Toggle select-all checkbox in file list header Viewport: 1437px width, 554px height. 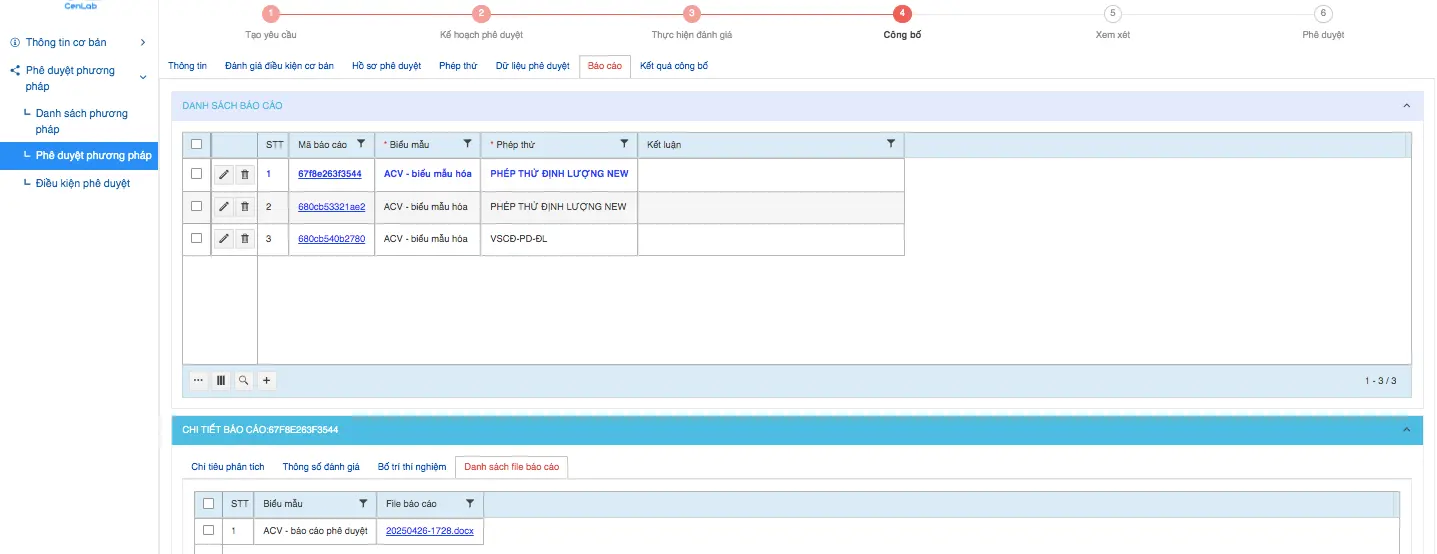pos(208,503)
